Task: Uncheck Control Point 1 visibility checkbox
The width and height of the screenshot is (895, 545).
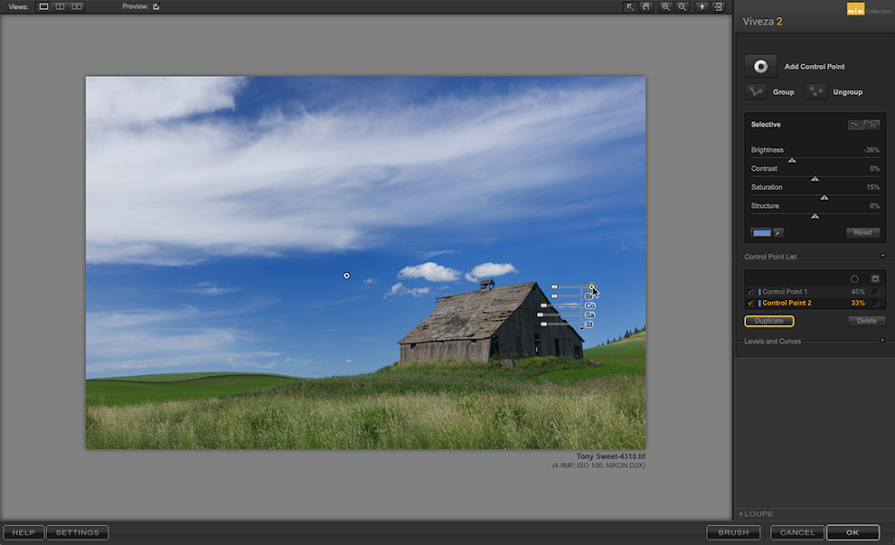Action: pyautogui.click(x=751, y=292)
